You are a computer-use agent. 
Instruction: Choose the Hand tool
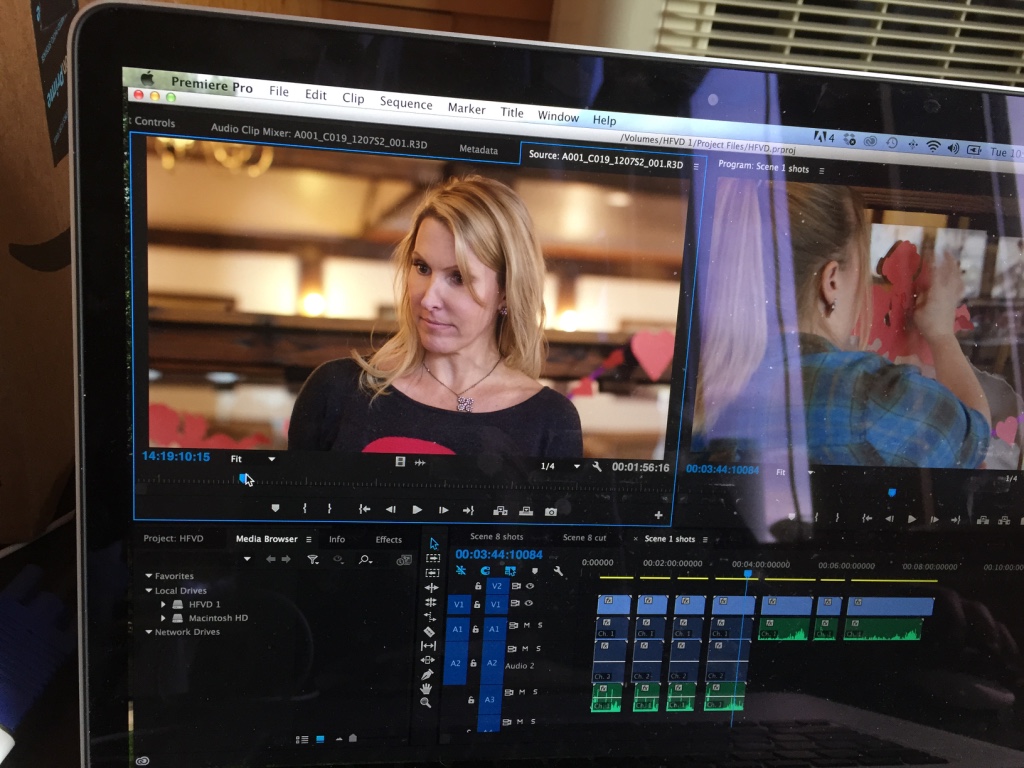427,688
